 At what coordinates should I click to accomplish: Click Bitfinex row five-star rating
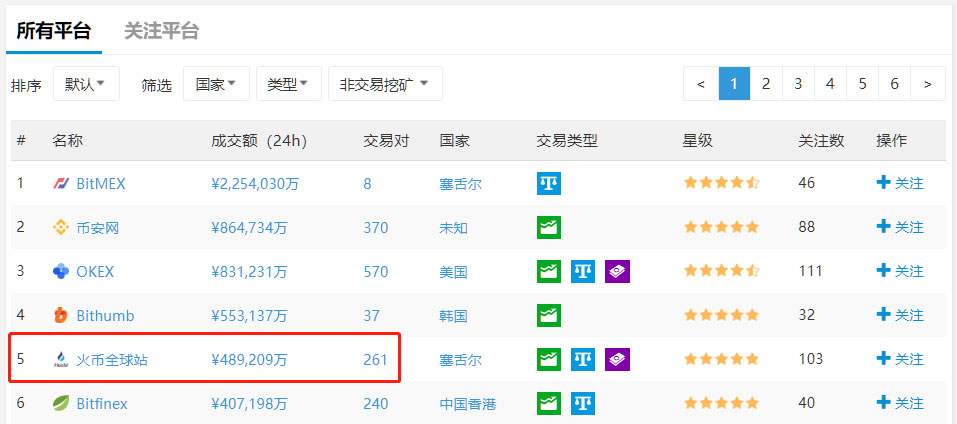pos(721,403)
